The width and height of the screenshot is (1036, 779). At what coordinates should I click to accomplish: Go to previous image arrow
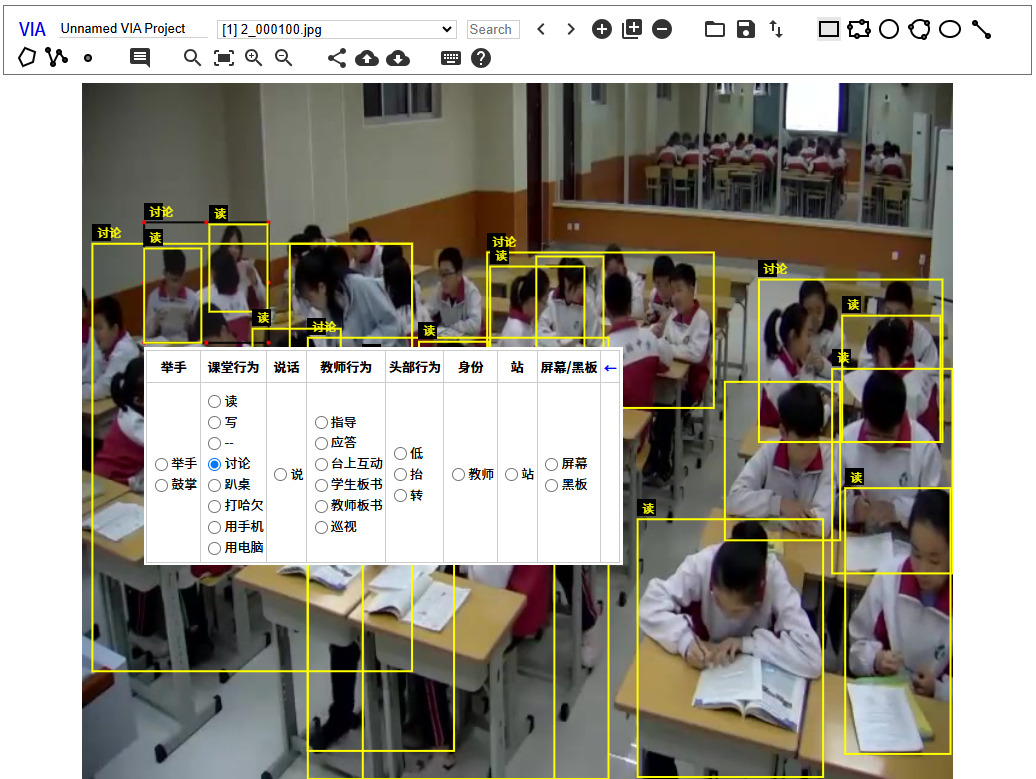click(541, 29)
